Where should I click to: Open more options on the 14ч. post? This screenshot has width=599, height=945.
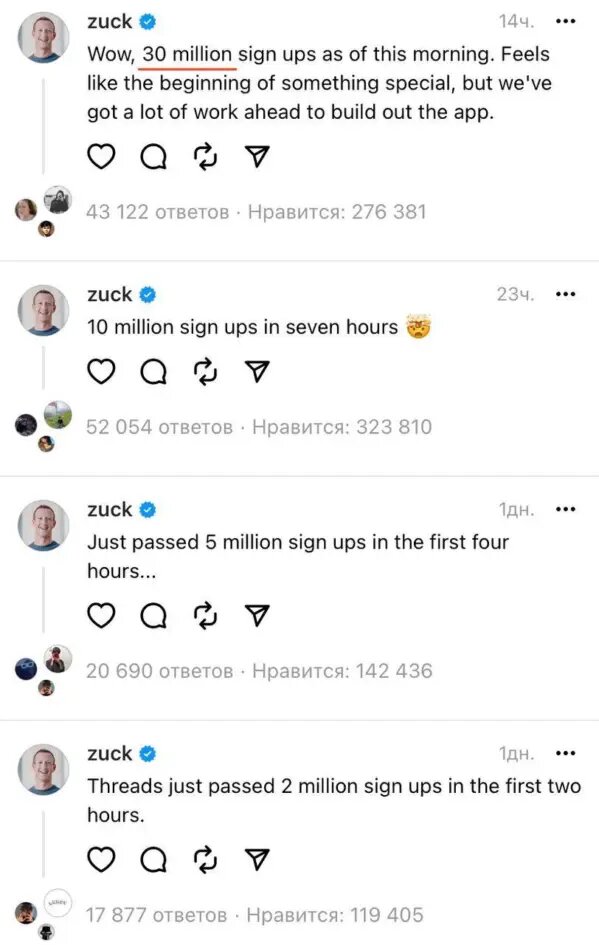(x=565, y=22)
